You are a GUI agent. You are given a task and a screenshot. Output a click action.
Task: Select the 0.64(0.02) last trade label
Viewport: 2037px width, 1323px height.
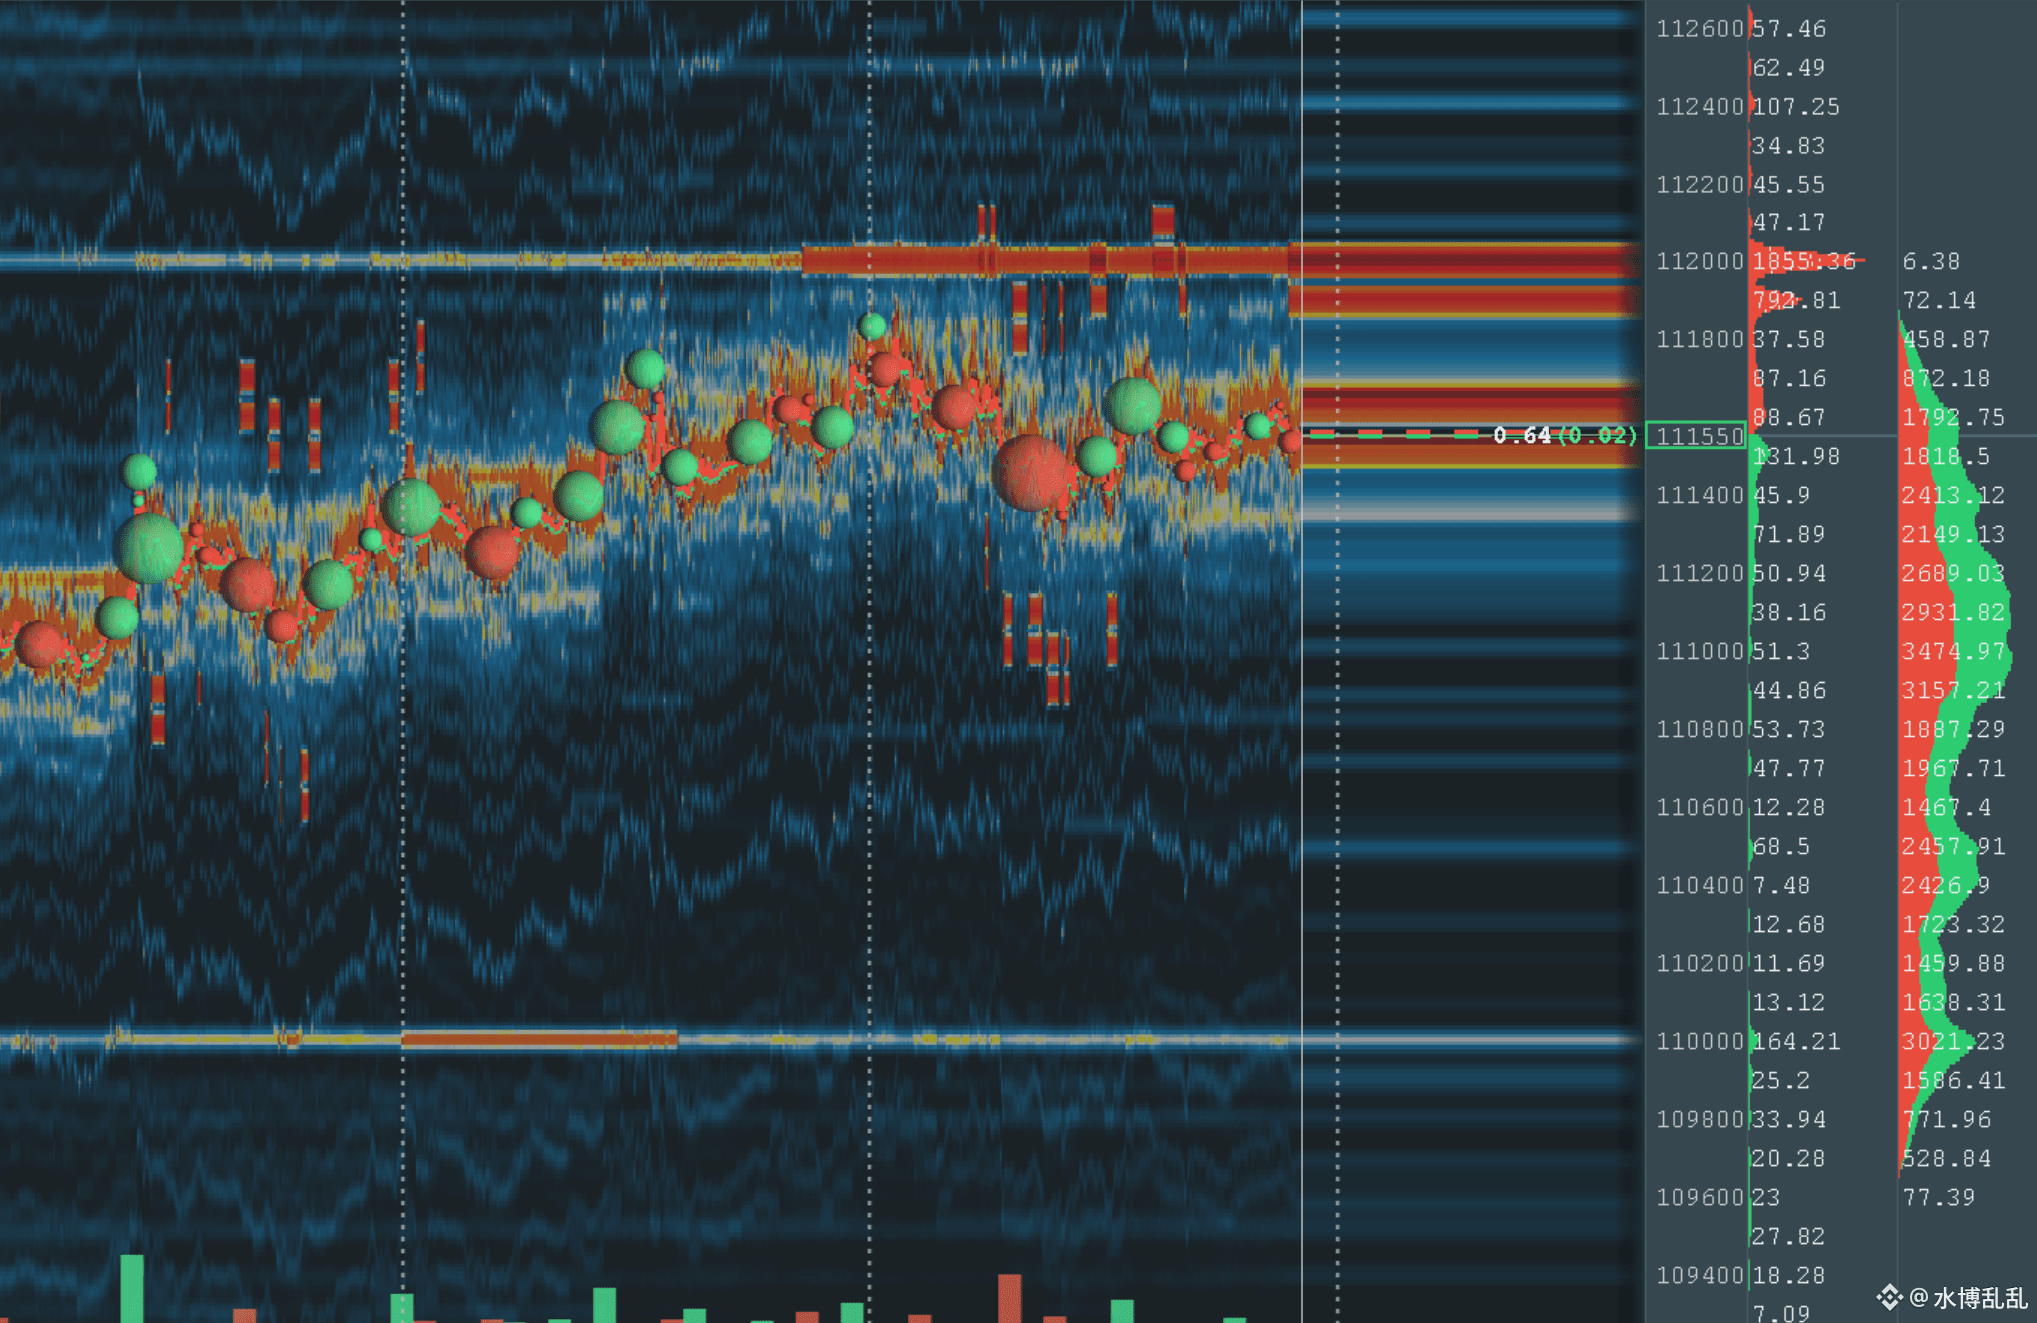tap(1565, 435)
